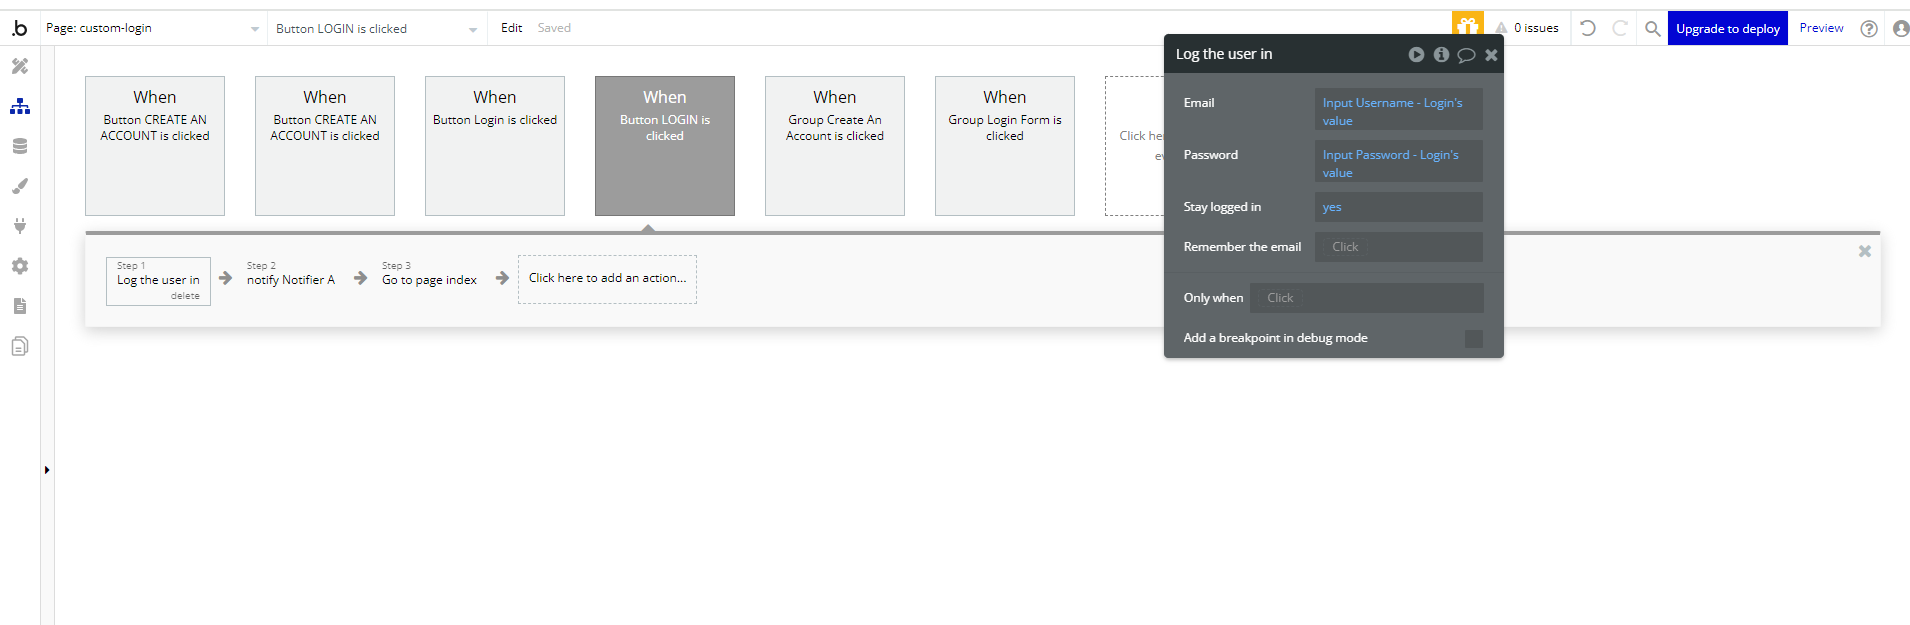
Task: Click 0 issues text
Action: coord(1536,28)
